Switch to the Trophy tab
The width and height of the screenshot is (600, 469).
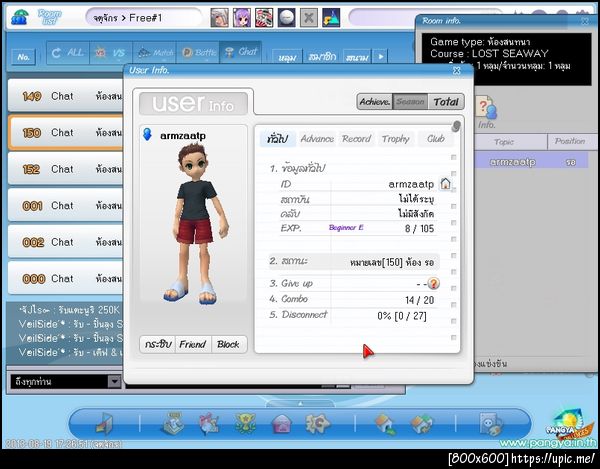tap(395, 139)
